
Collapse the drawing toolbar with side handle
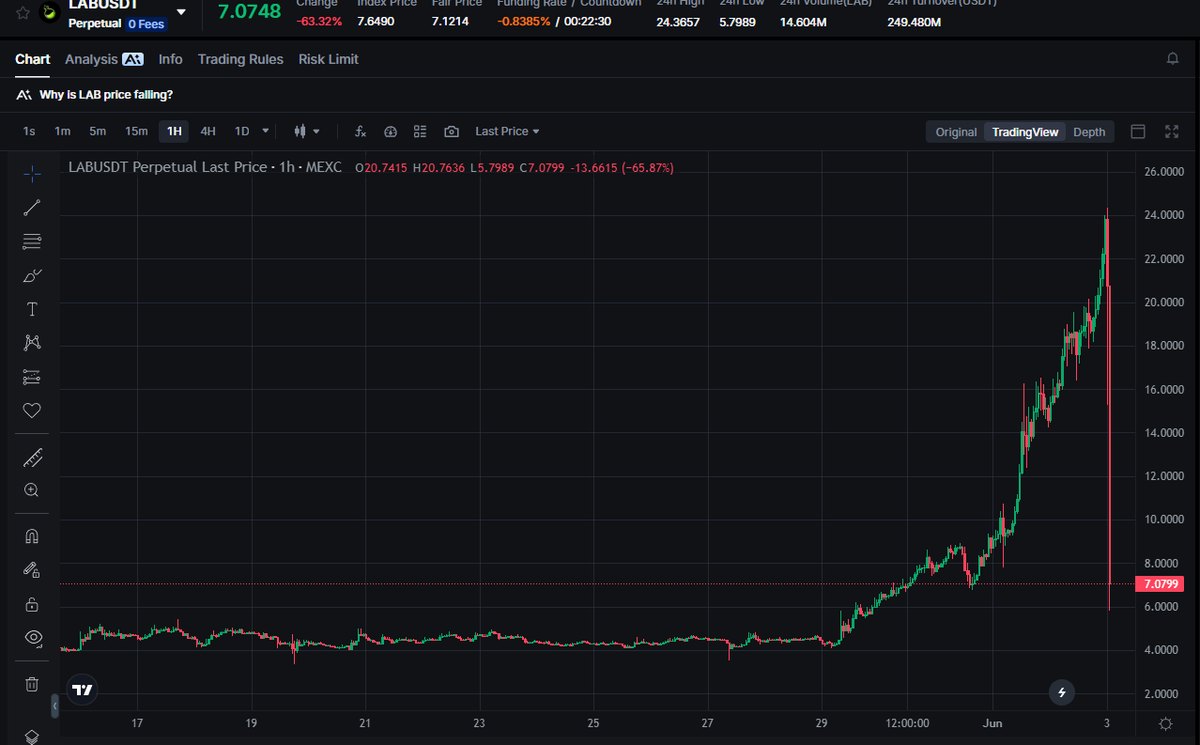[55, 706]
